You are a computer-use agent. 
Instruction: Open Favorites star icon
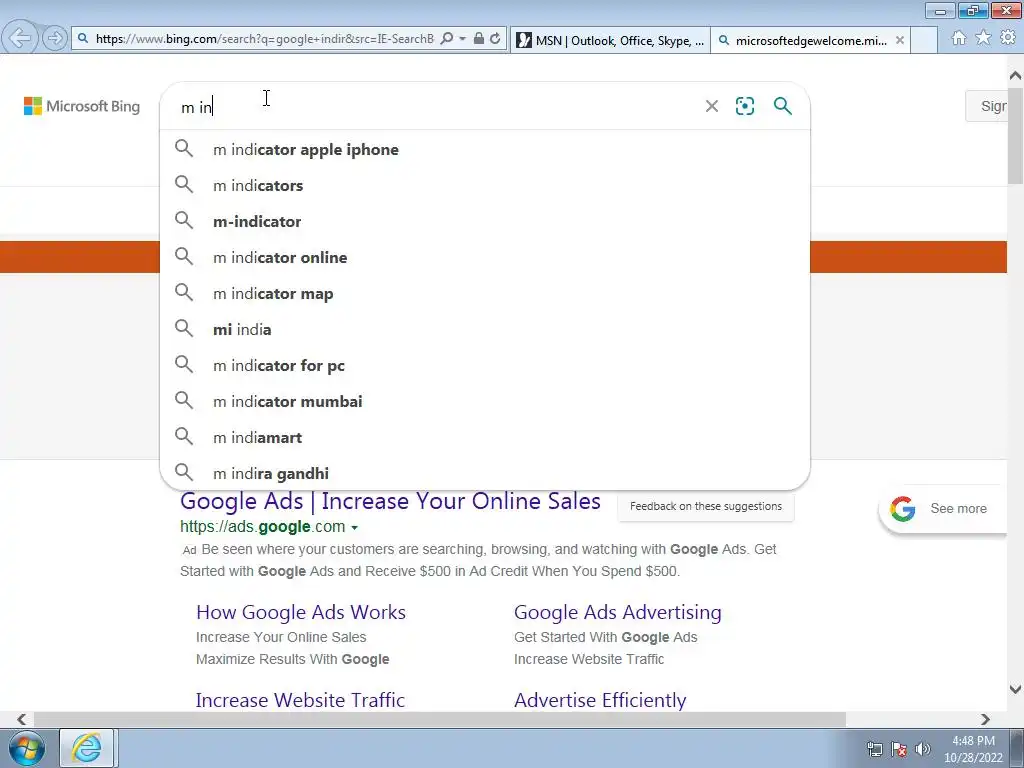[983, 38]
